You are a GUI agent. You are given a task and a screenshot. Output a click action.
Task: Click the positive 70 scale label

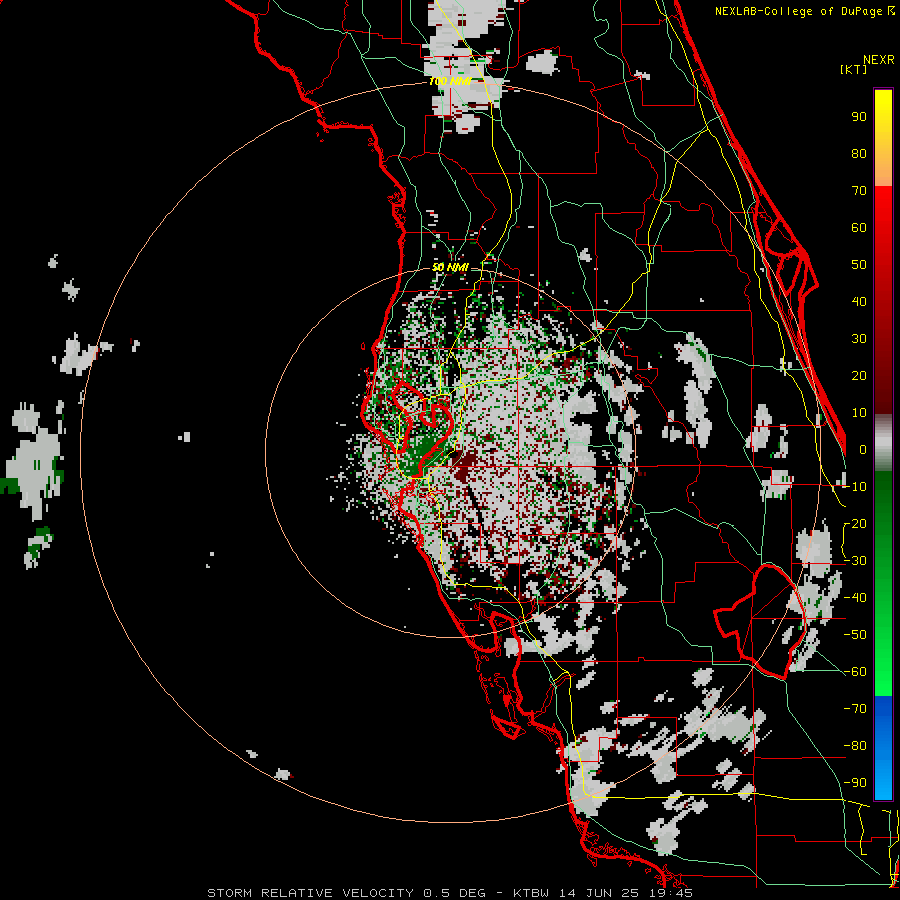[x=859, y=191]
